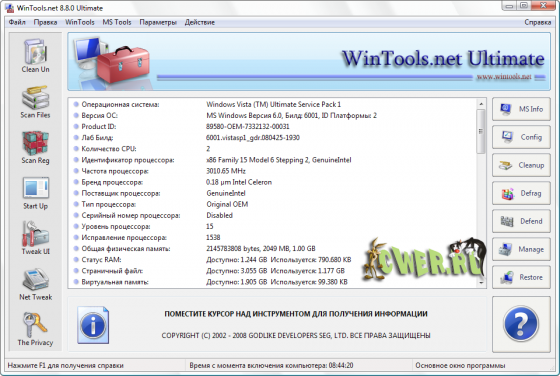Open the Restore tool

pos(521,277)
